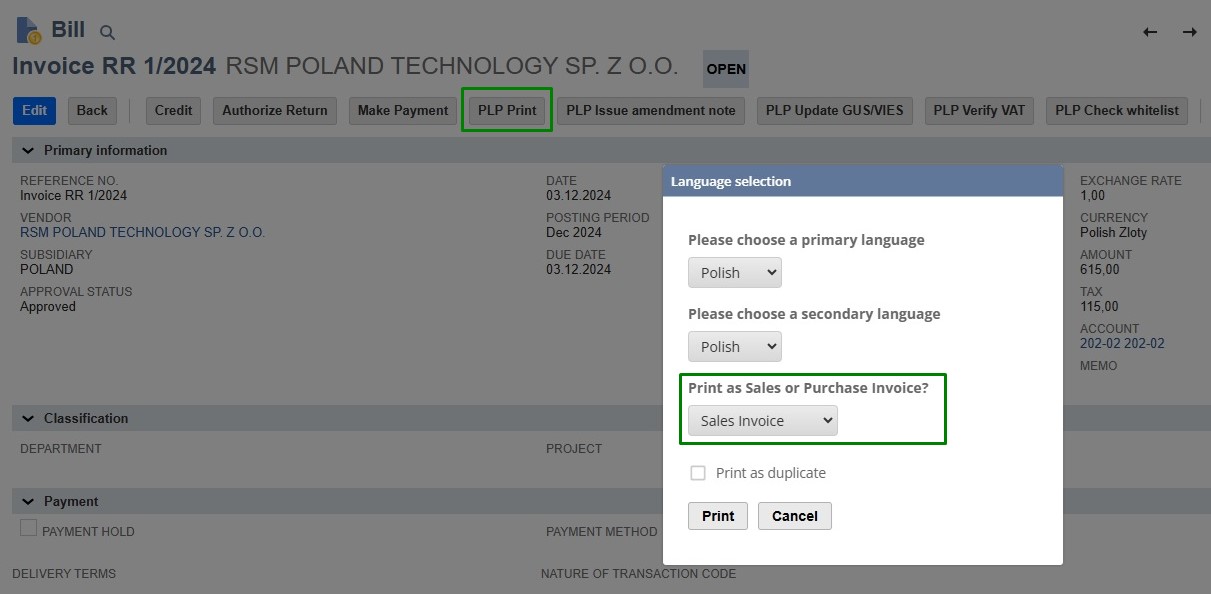1211x594 pixels.
Task: Click the search magnifier icon beside Bill
Action: [x=107, y=33]
